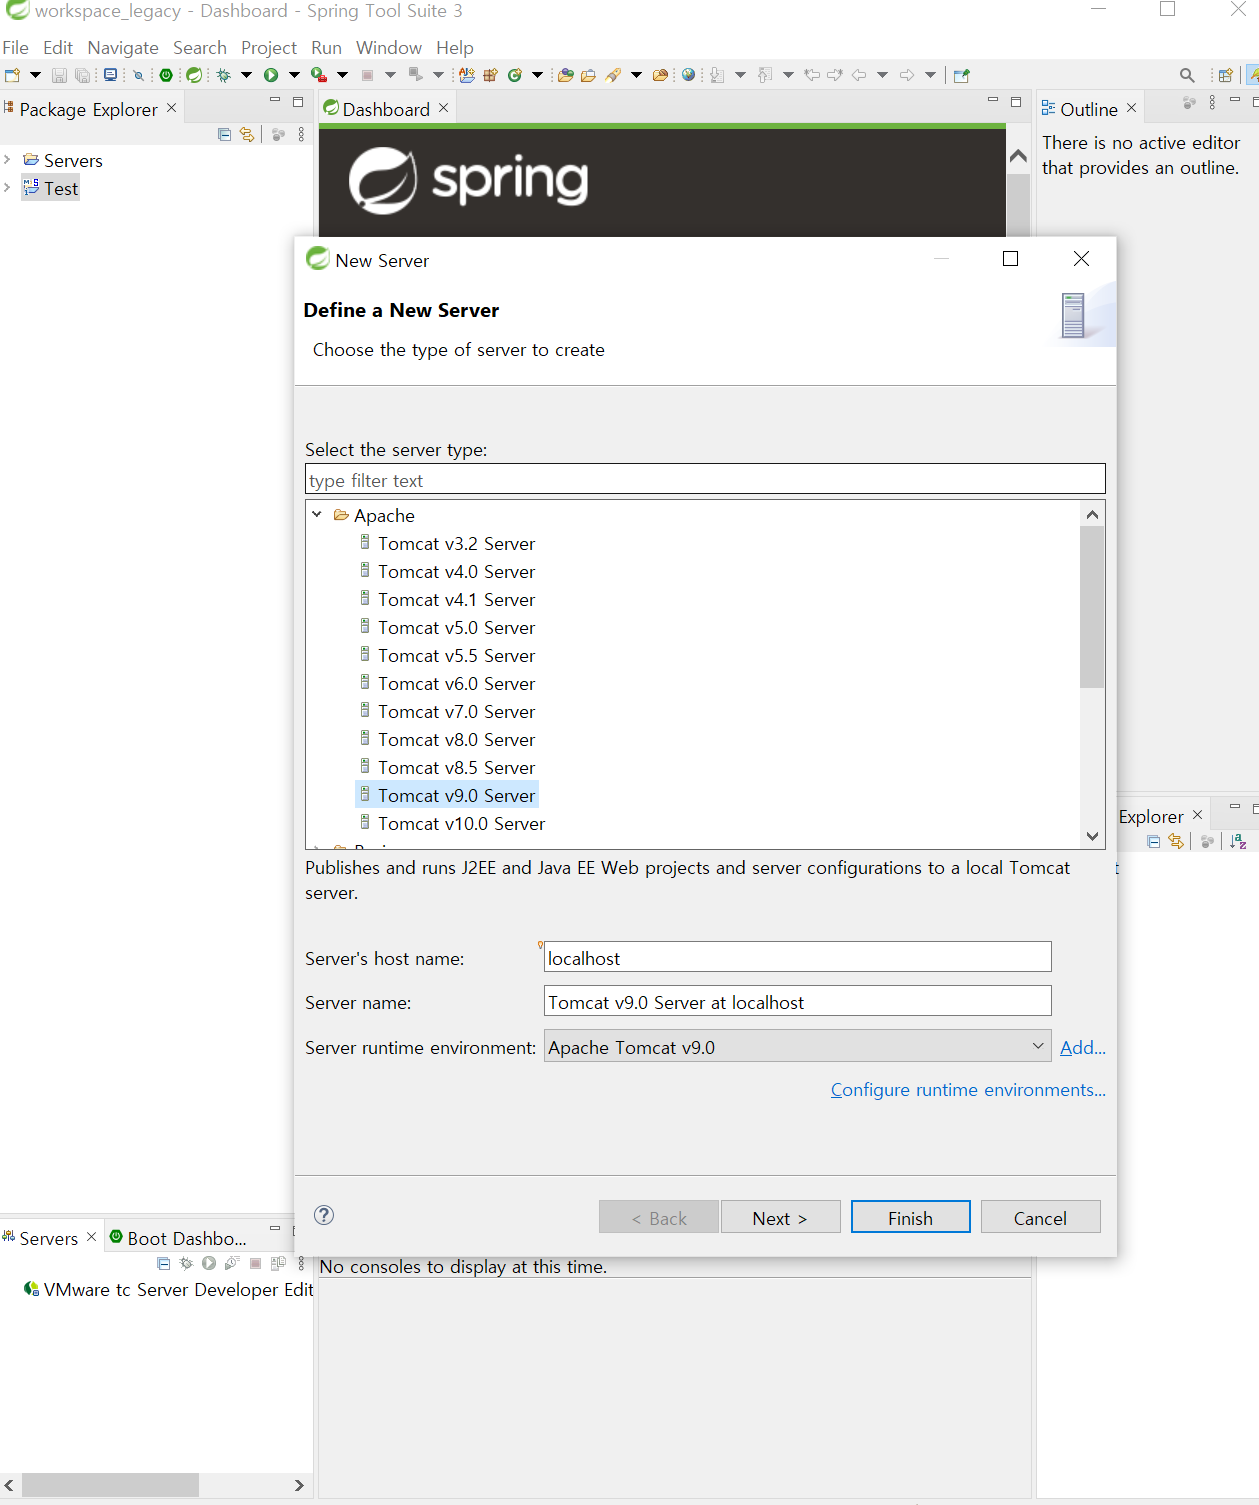Stop the server with the red square icon

(x=253, y=1262)
